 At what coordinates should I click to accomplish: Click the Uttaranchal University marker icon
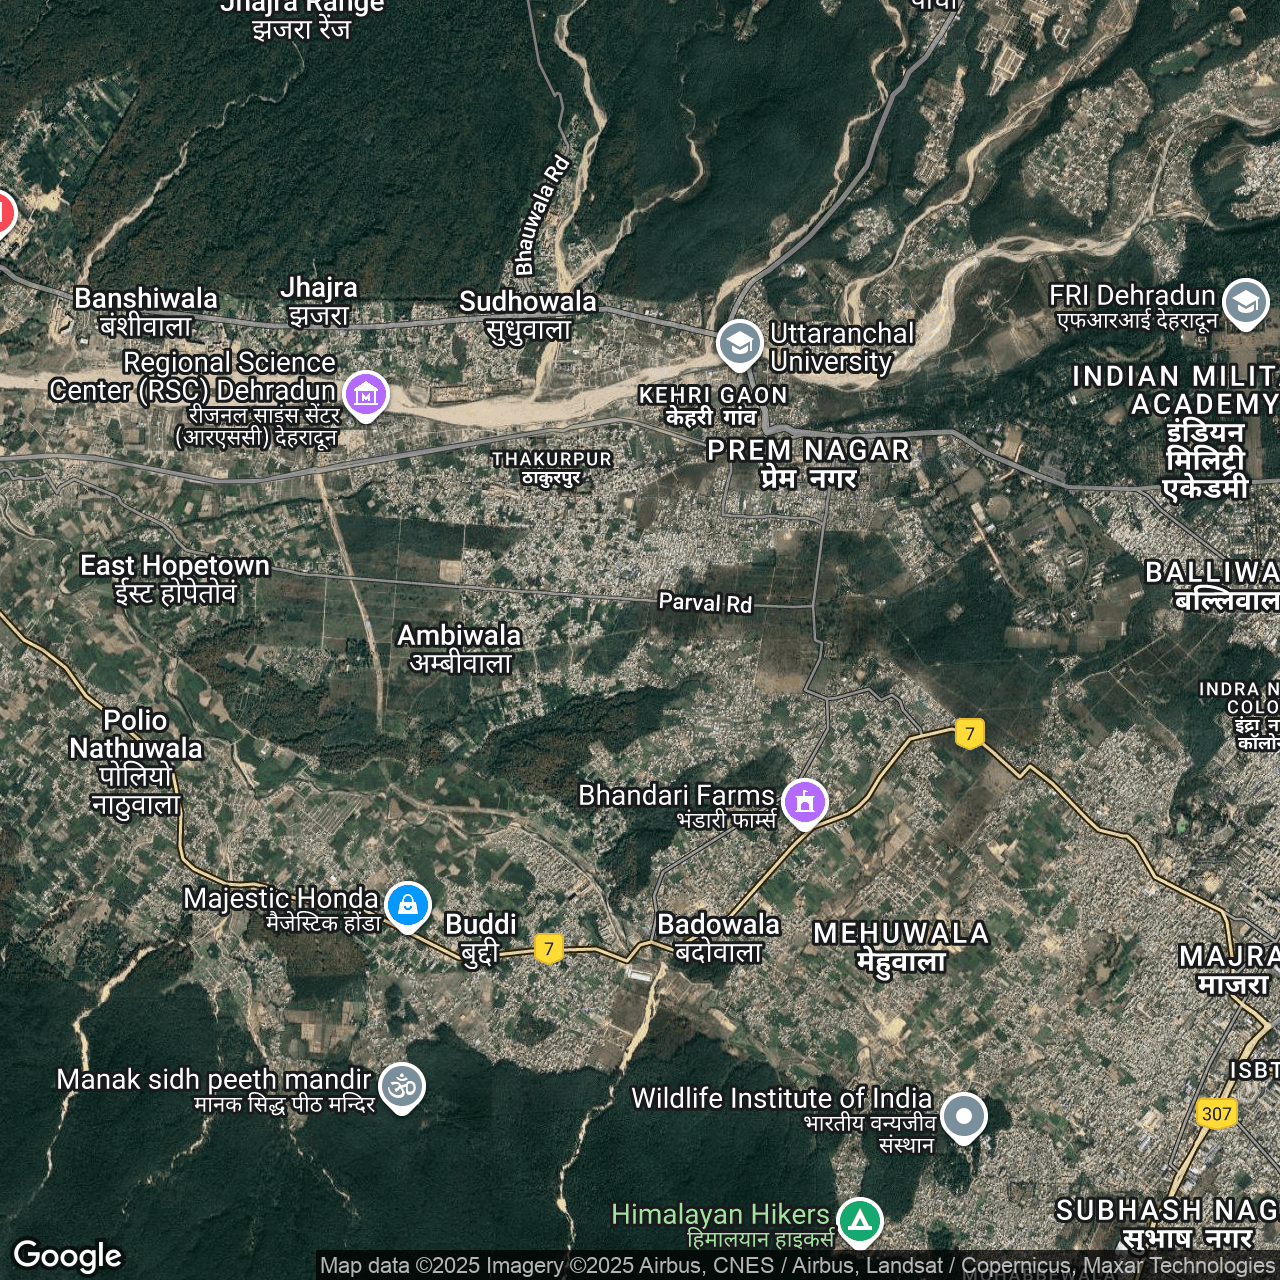pos(739,344)
